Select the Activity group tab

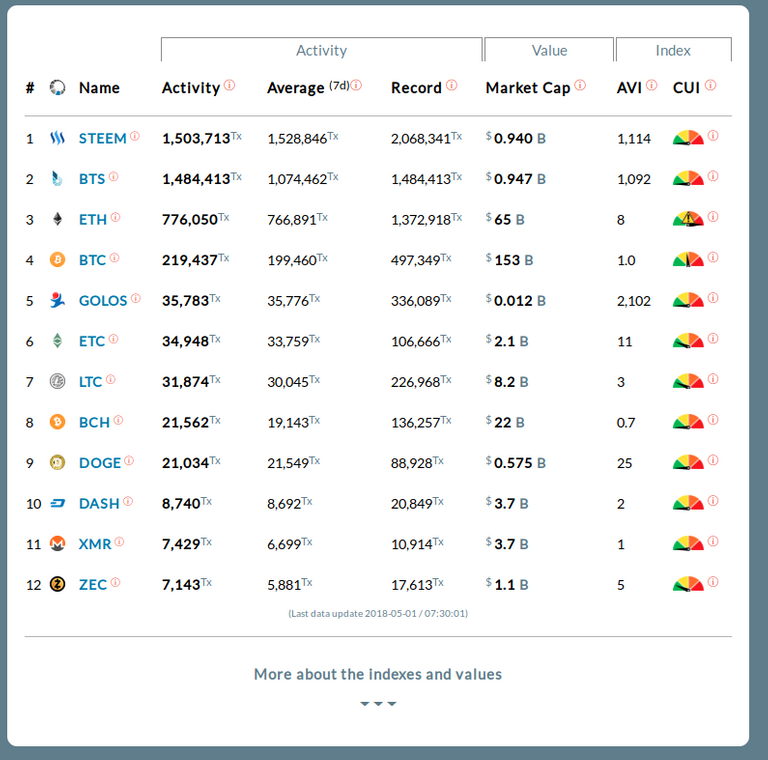[x=321, y=50]
